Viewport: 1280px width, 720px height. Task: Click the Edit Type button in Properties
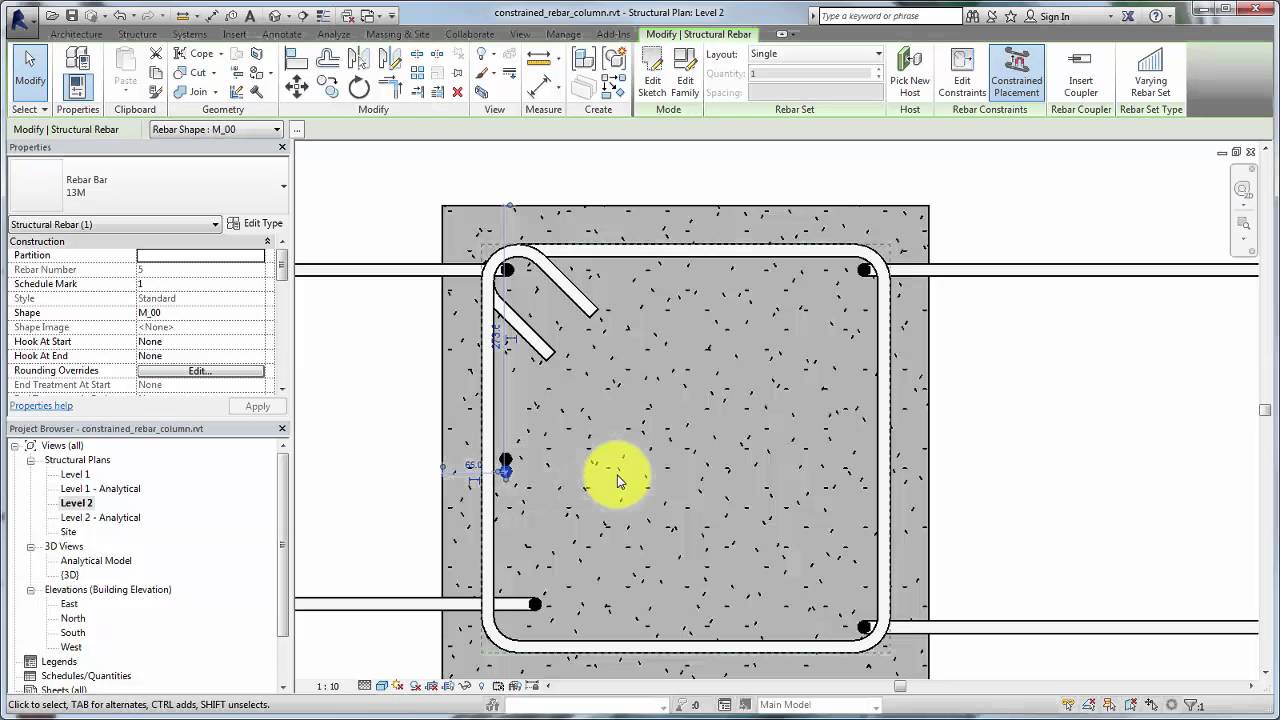click(x=257, y=223)
